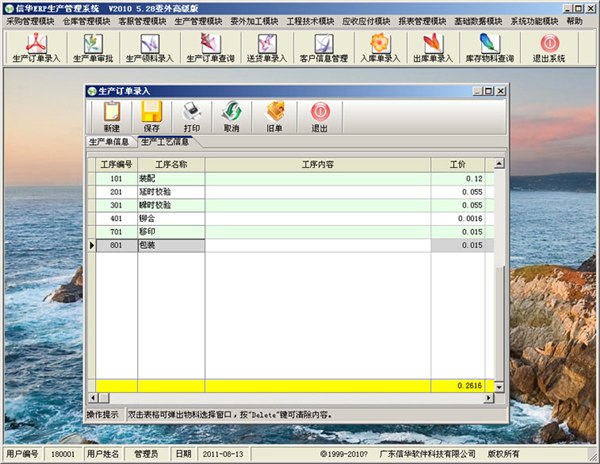The image size is (600, 464).
Task: Open 库存物料查询 from the toolbar
Action: click(489, 48)
